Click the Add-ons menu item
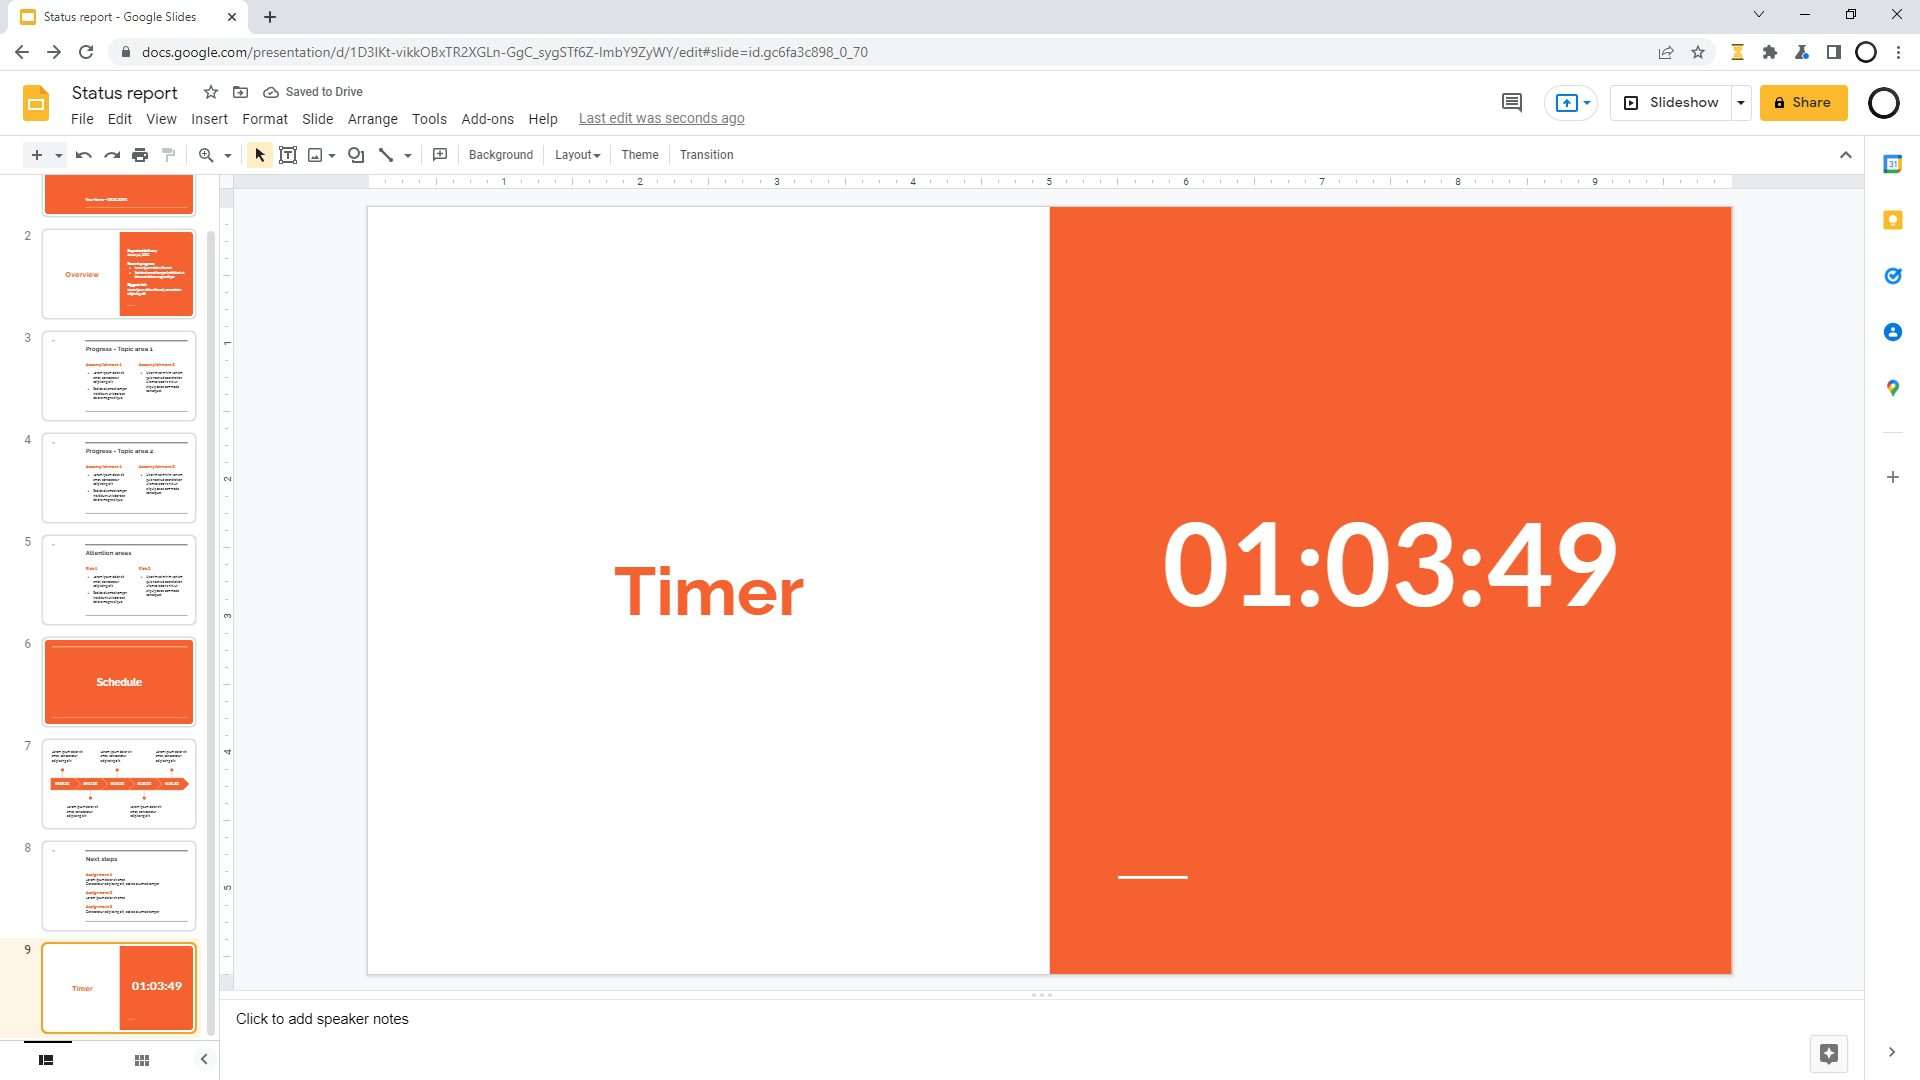The height and width of the screenshot is (1080, 1920). coord(487,117)
